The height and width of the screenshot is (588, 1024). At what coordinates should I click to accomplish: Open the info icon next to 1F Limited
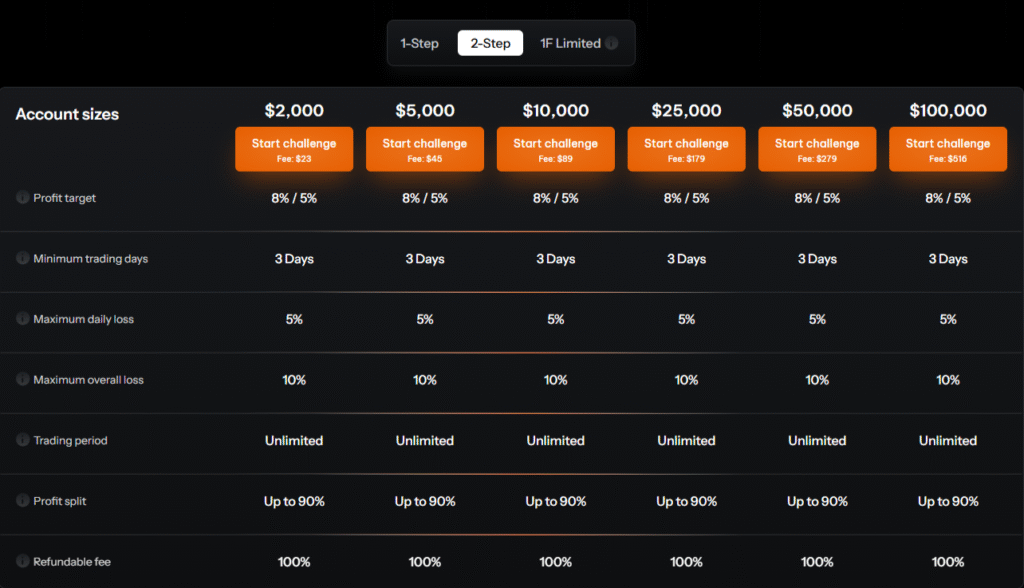pos(613,43)
